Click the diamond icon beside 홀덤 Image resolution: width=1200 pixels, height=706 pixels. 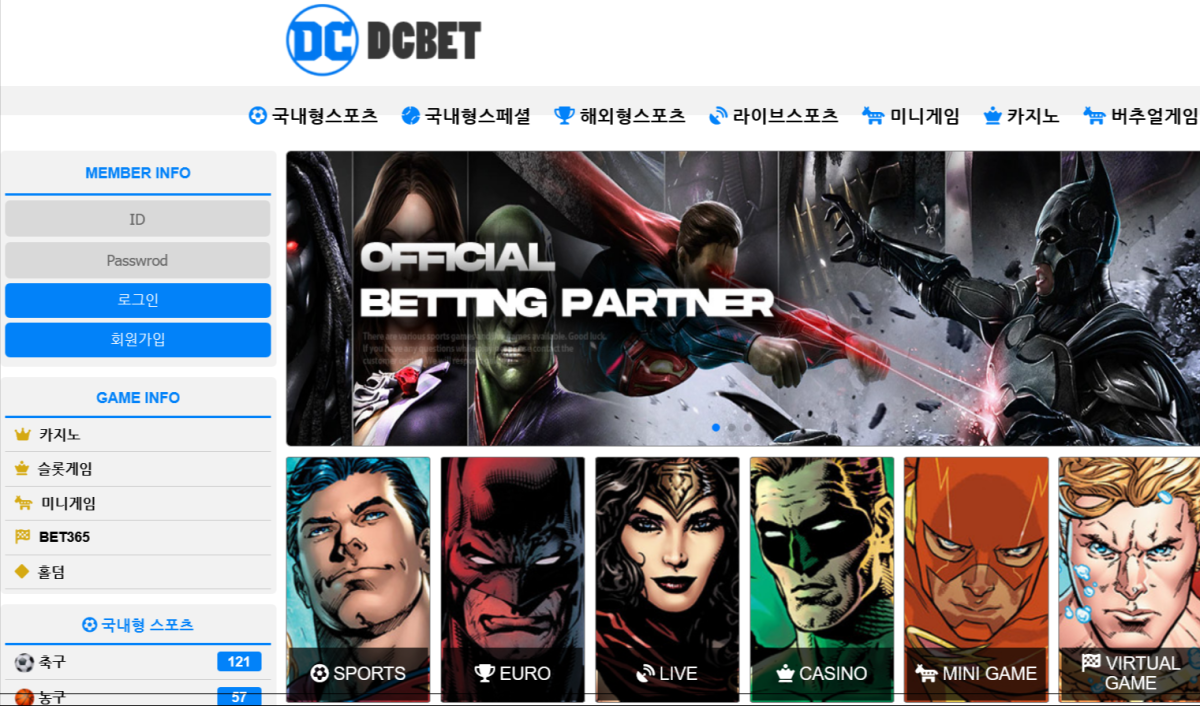coord(22,572)
